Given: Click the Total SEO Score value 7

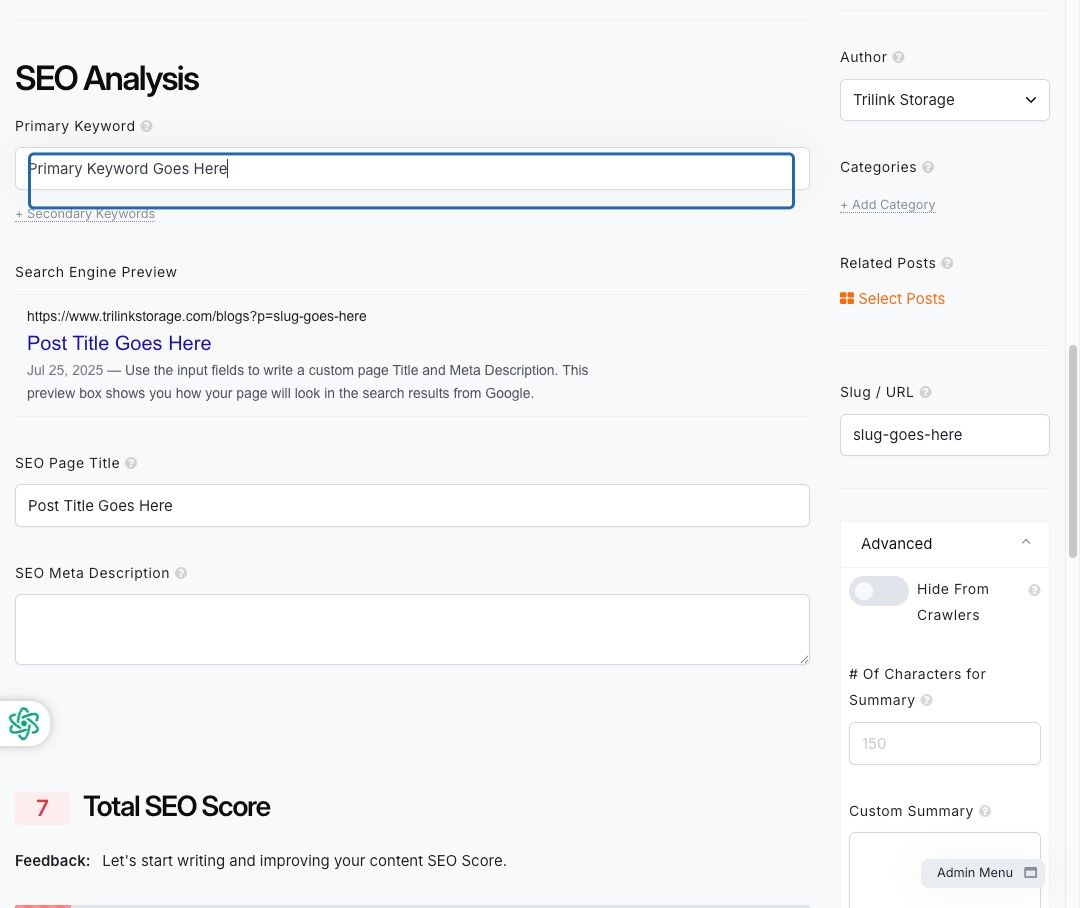Looking at the screenshot, I should coord(42,808).
